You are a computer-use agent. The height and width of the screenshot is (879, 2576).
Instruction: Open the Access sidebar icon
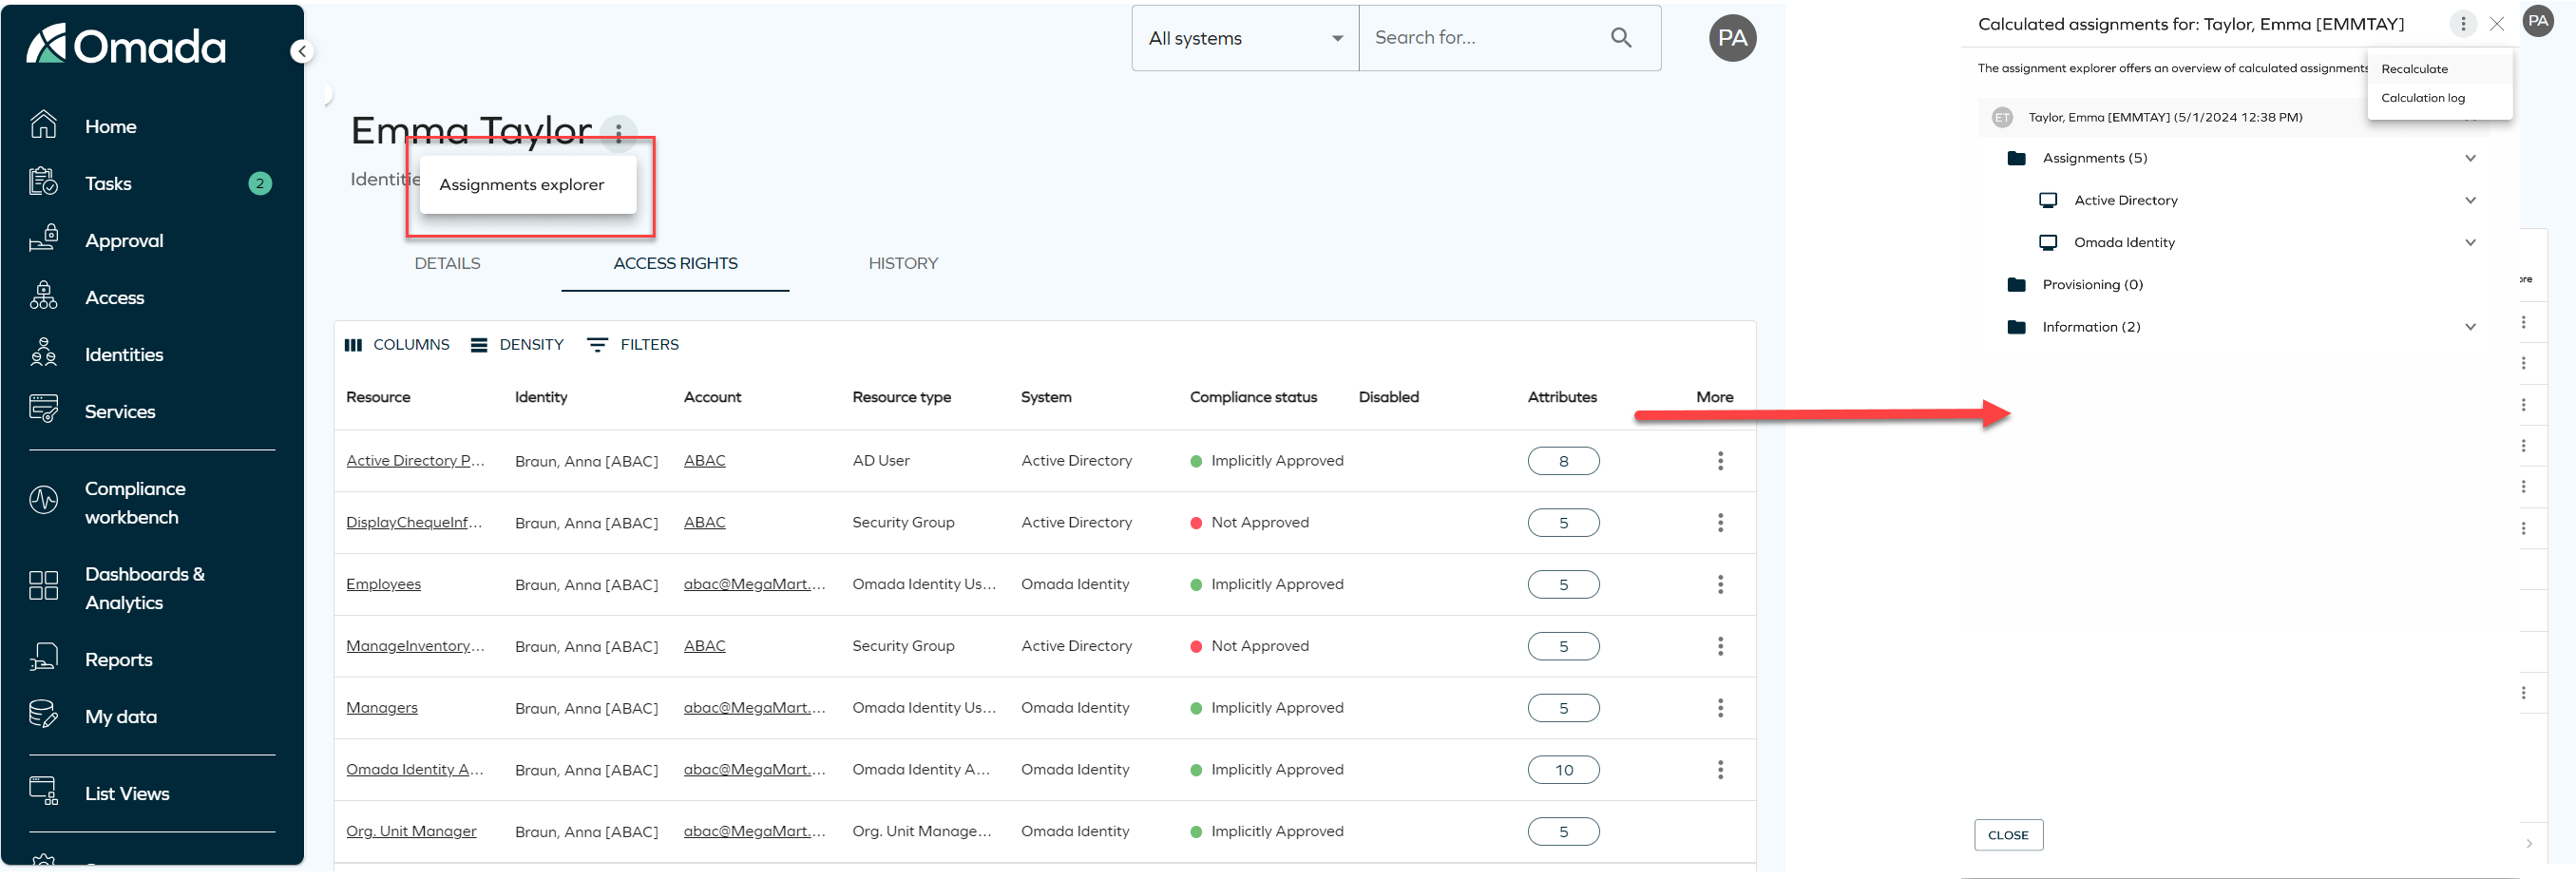click(44, 296)
